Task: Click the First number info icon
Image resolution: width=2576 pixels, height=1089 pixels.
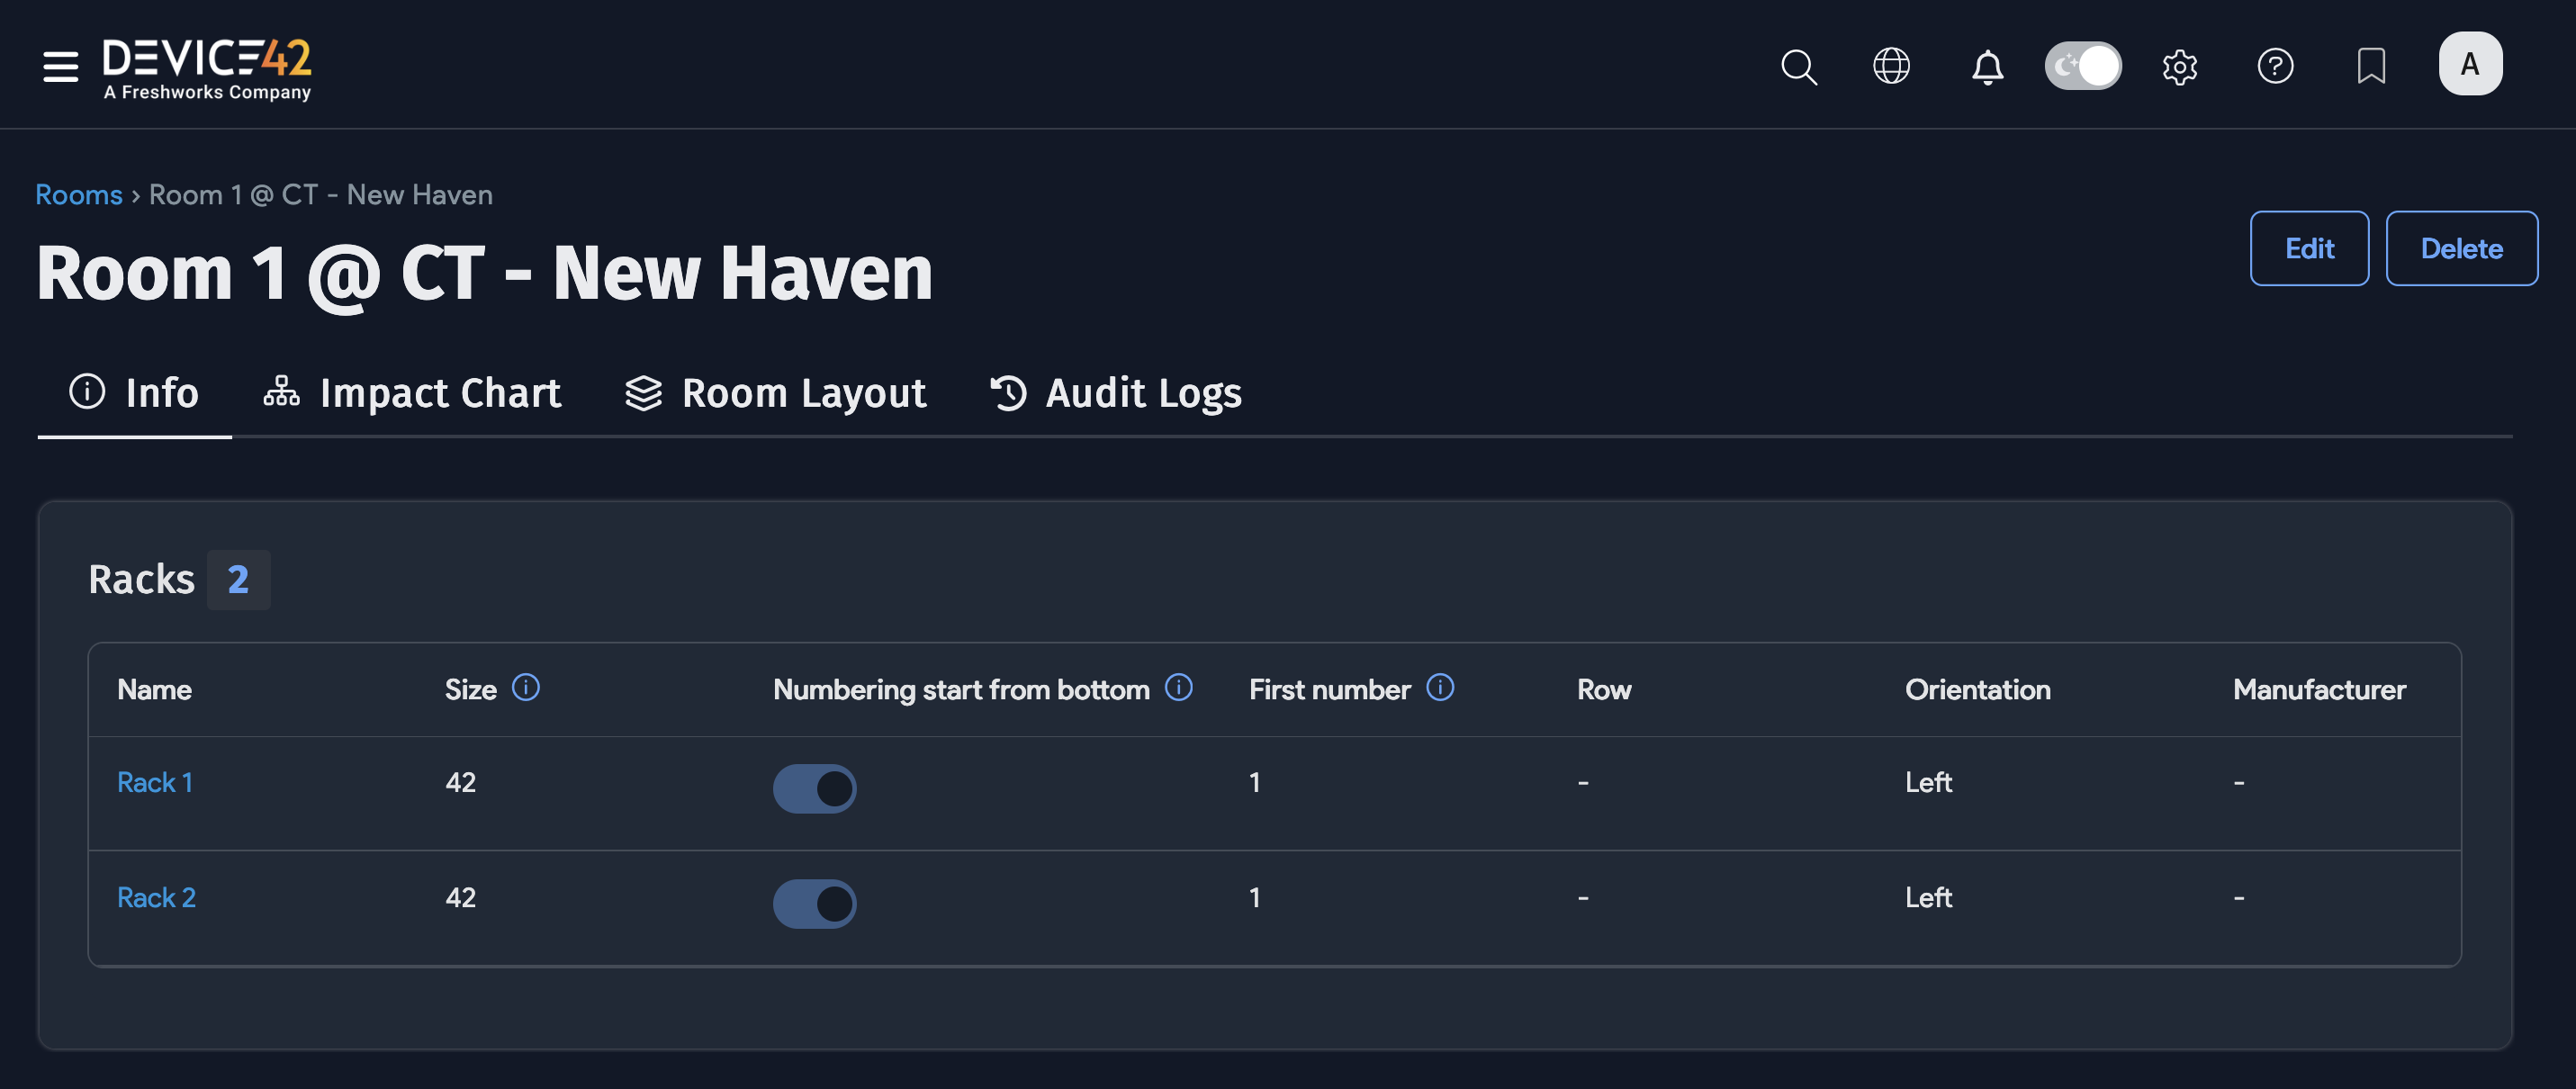Action: 1440,688
